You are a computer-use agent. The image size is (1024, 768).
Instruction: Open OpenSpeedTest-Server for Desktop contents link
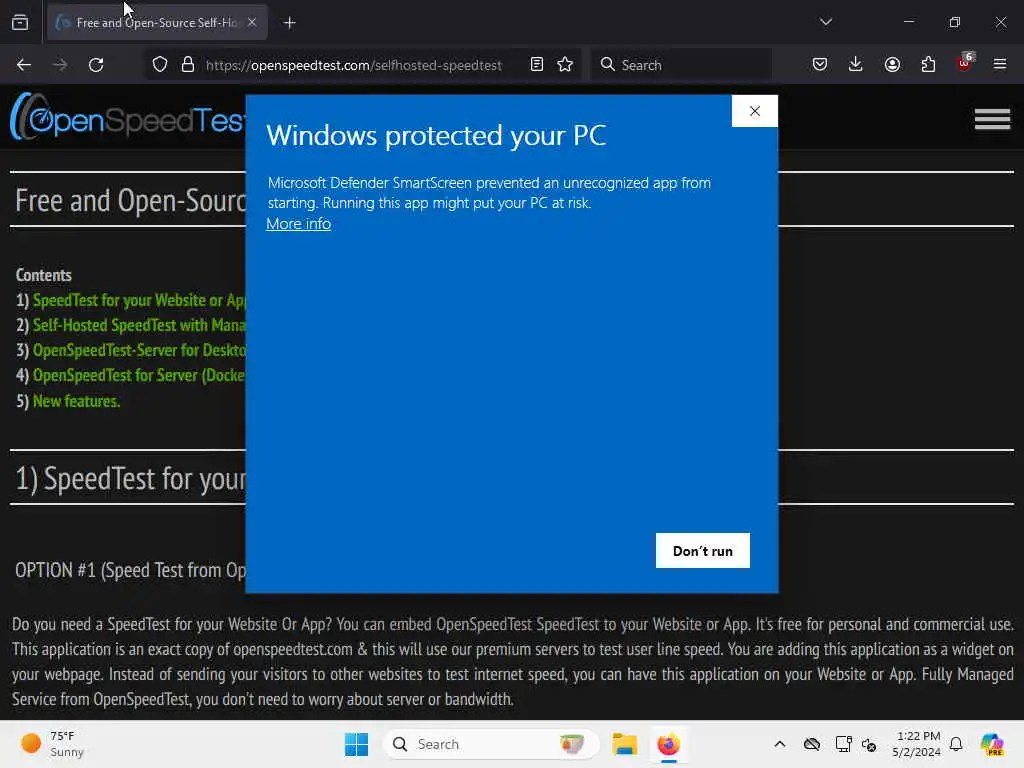[x=139, y=351]
